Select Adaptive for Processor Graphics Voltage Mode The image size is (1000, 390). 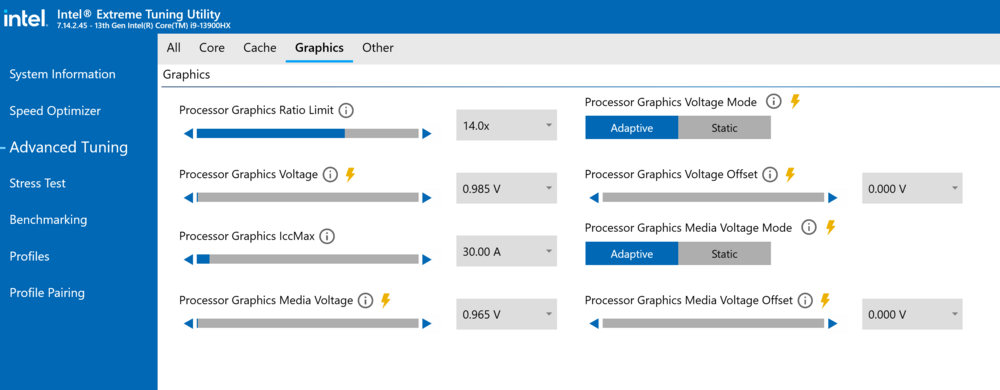point(632,128)
